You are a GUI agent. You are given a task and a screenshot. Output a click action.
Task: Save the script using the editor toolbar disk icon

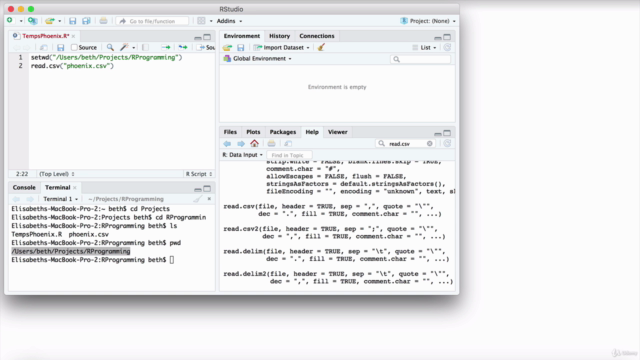[60, 47]
